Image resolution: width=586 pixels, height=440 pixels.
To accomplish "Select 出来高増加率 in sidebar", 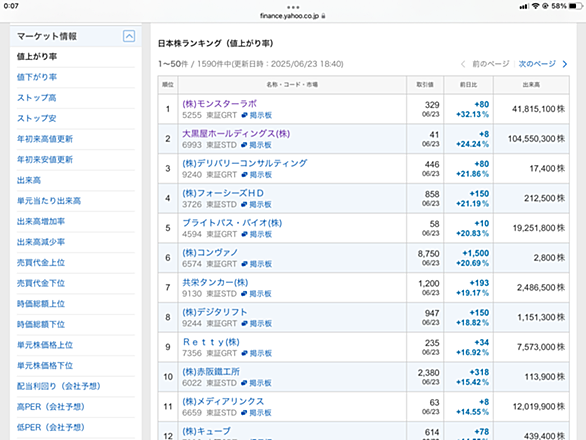I will pyautogui.click(x=41, y=221).
